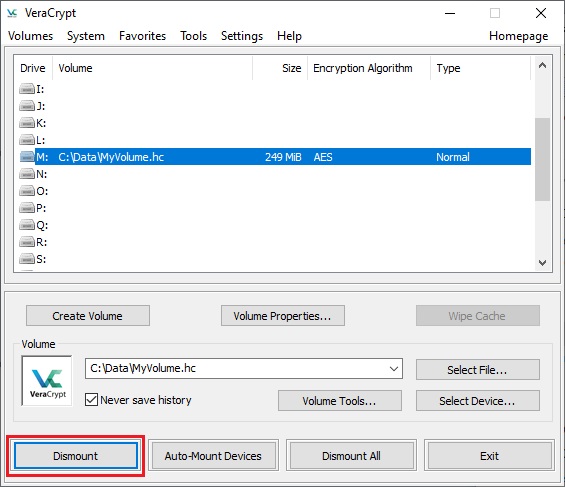Viewport: 565px width, 487px height.
Task: Select the Q: drive slot icon
Action: pos(27,225)
